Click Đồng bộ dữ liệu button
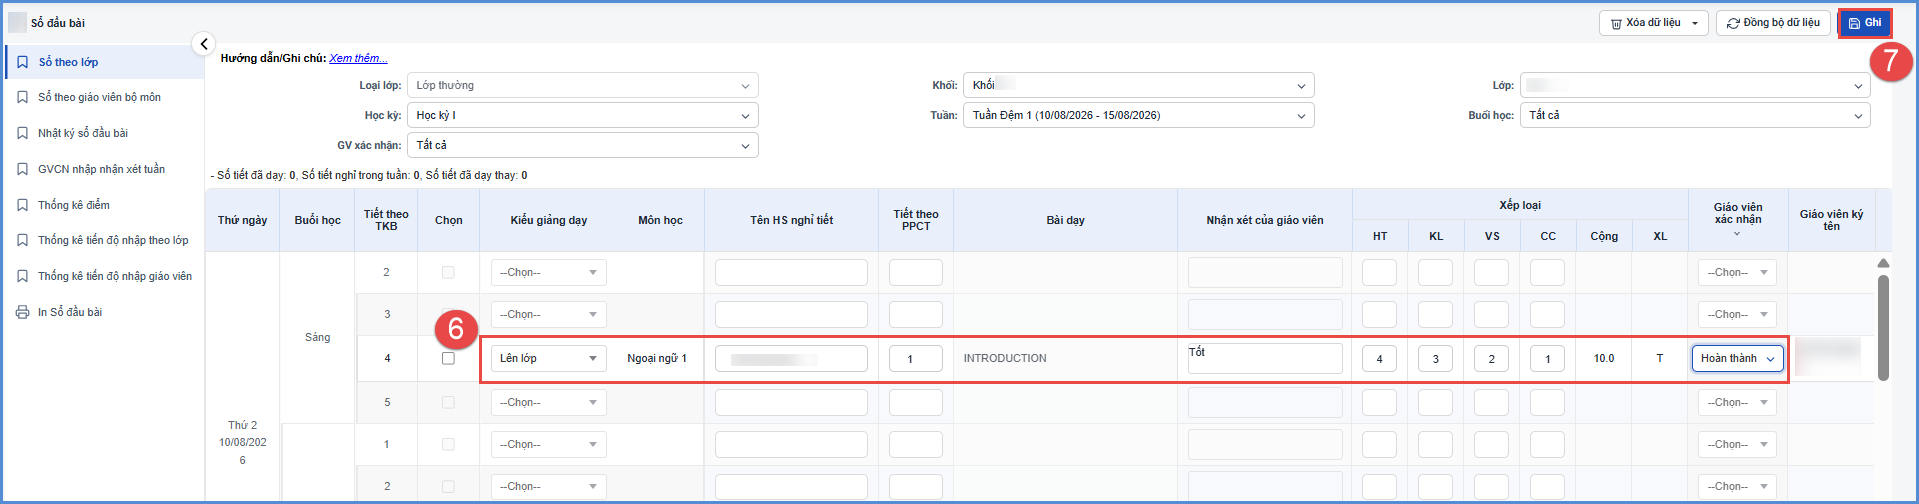Screen dimensions: 1919x504 [1773, 23]
